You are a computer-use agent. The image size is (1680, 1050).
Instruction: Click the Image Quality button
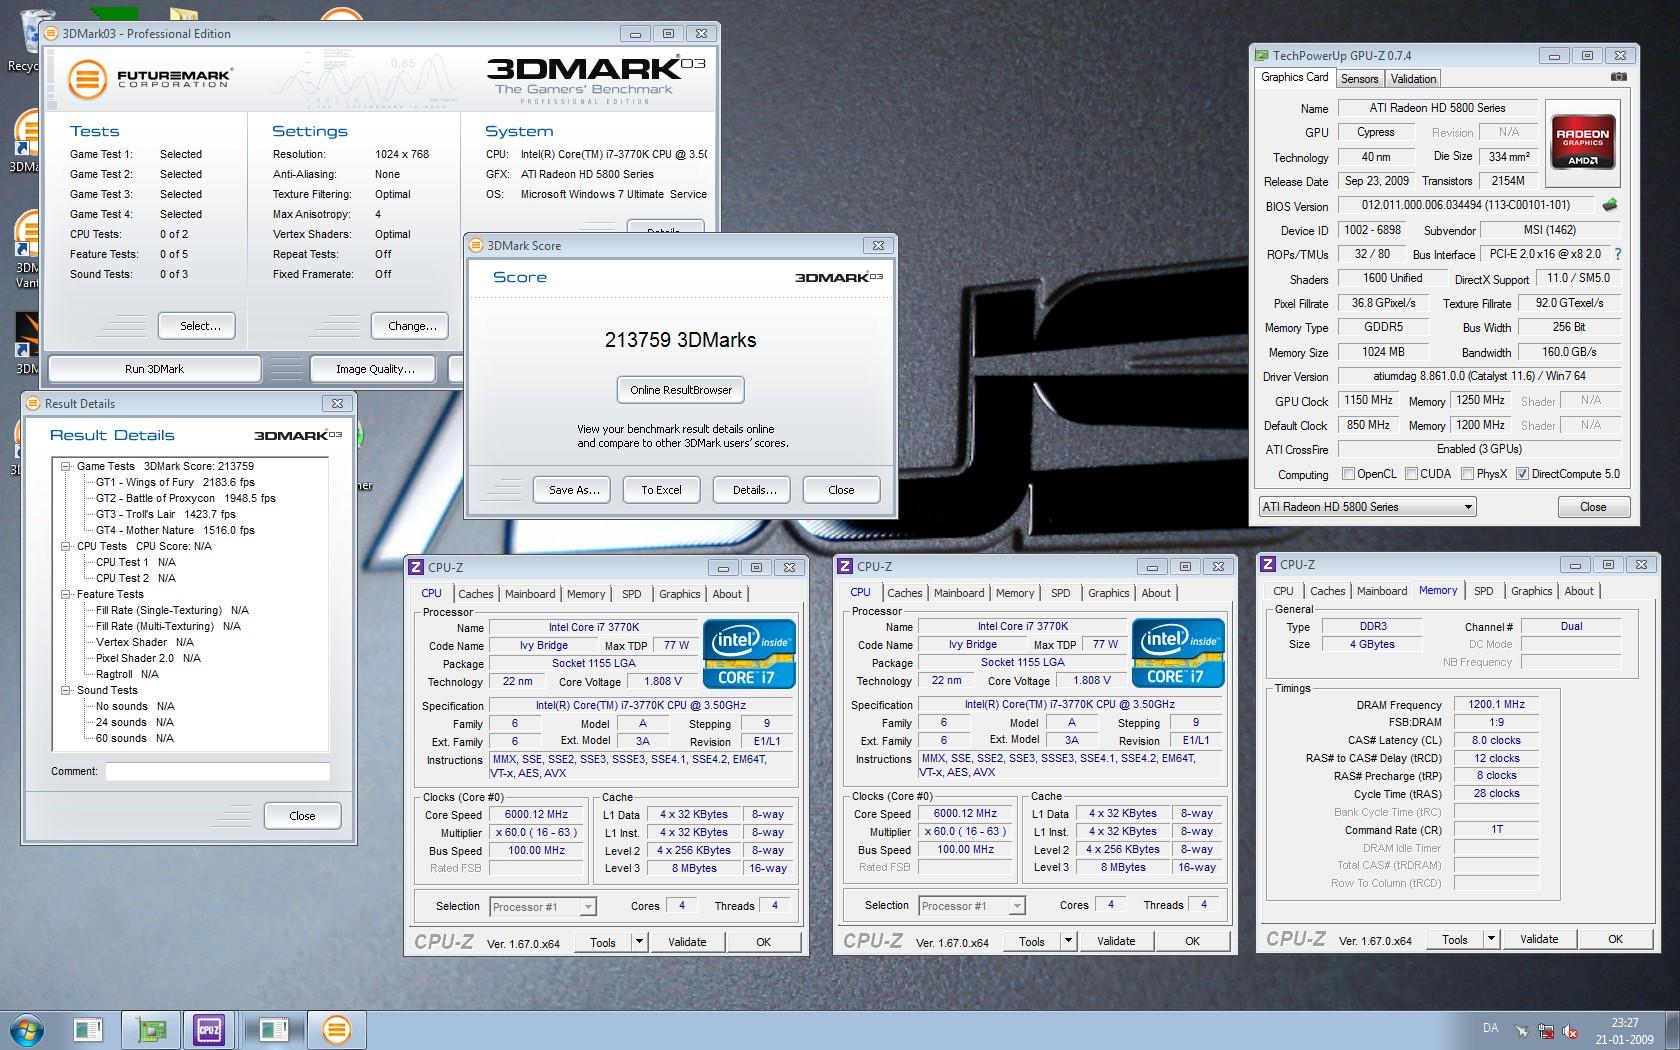point(375,369)
